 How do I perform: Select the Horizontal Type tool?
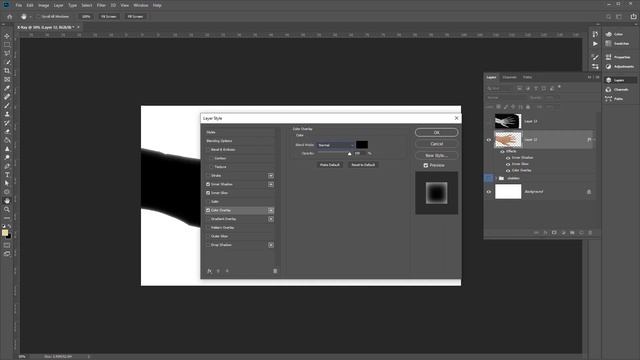7,175
